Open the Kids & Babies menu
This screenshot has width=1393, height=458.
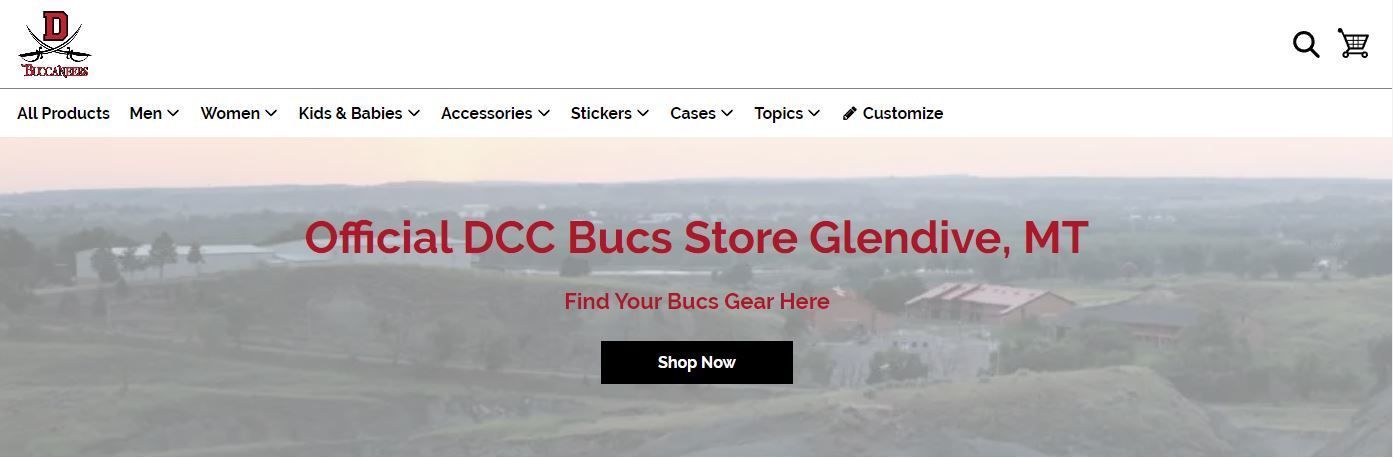[350, 113]
